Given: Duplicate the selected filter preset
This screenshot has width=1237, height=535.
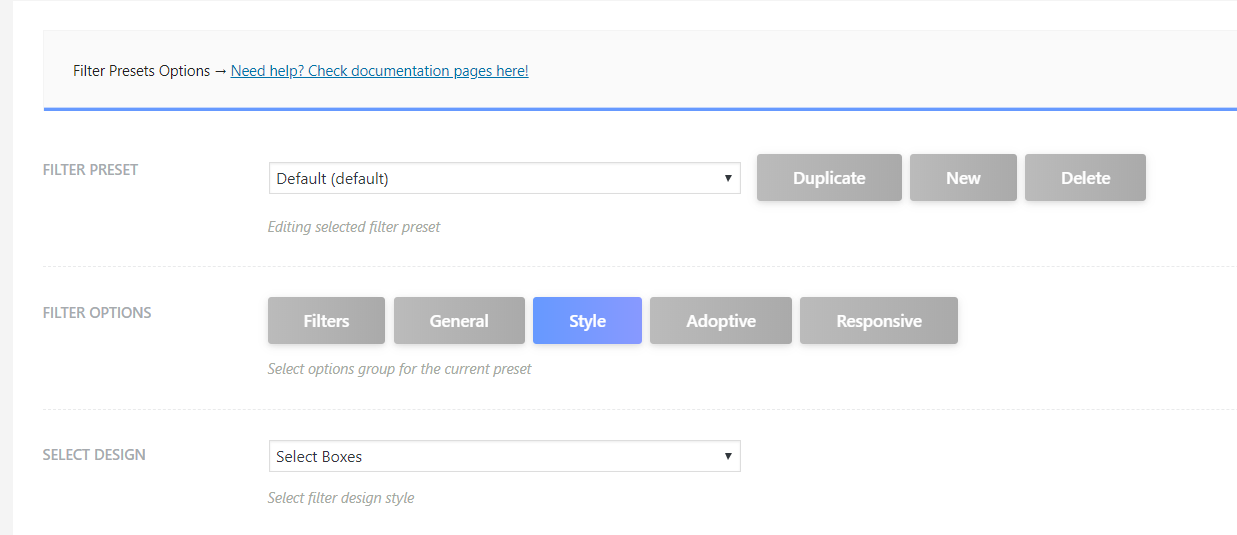Looking at the screenshot, I should 829,178.
